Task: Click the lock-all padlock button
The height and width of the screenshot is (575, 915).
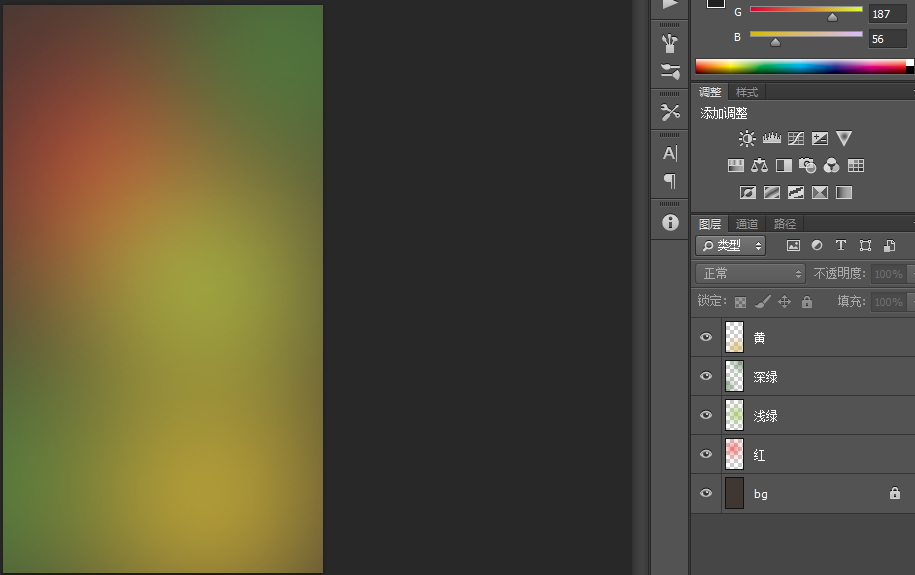Action: 807,302
